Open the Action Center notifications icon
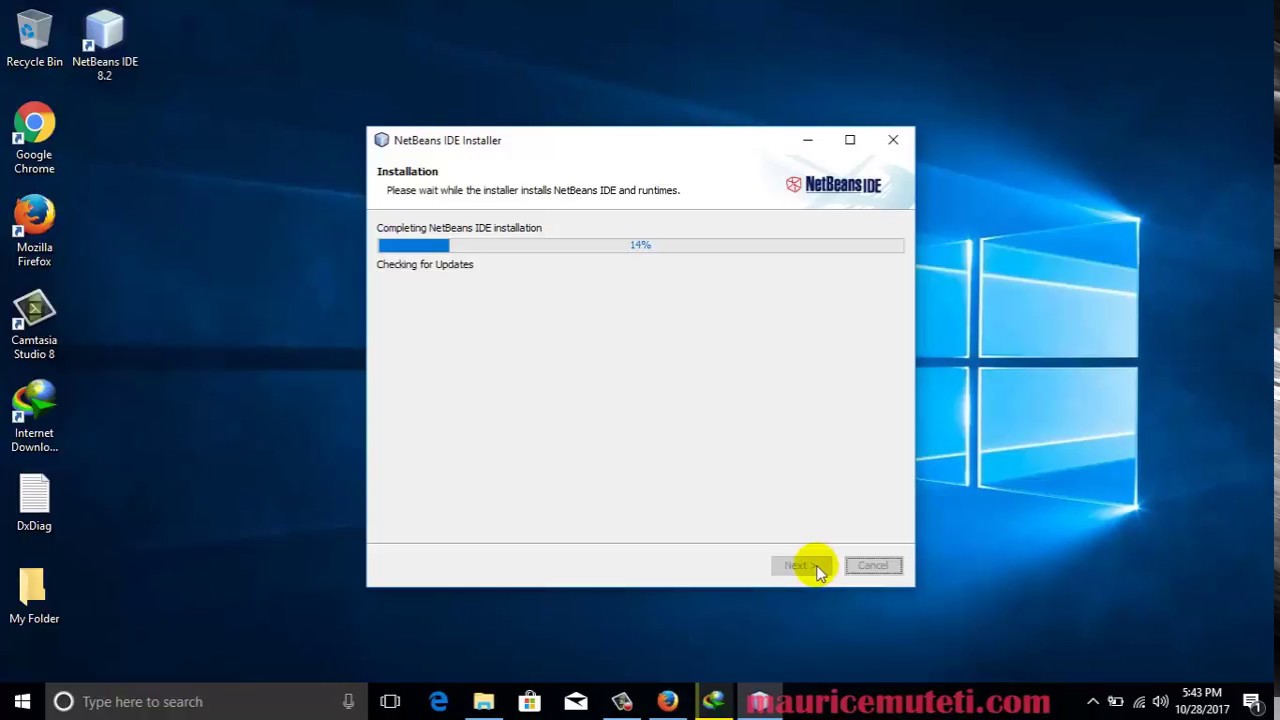1280x720 pixels. [1252, 701]
